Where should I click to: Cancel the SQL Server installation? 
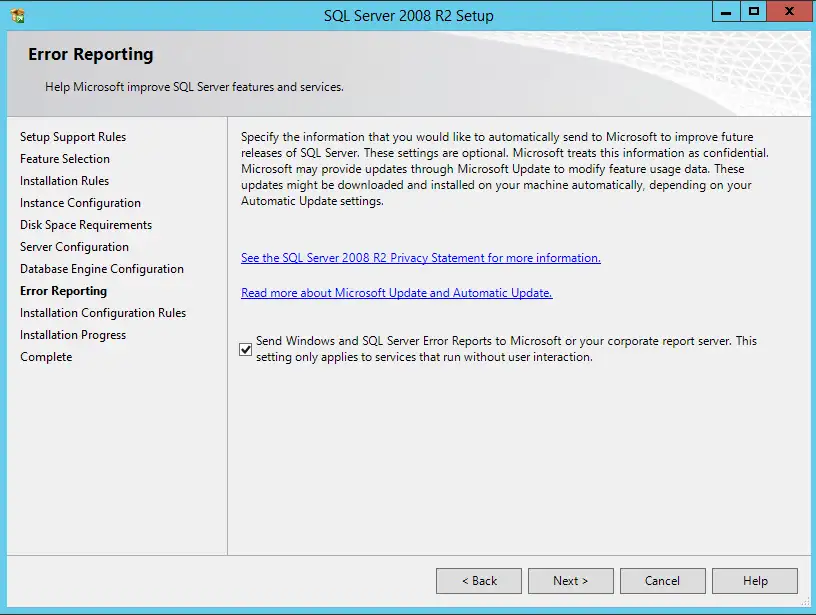[662, 580]
